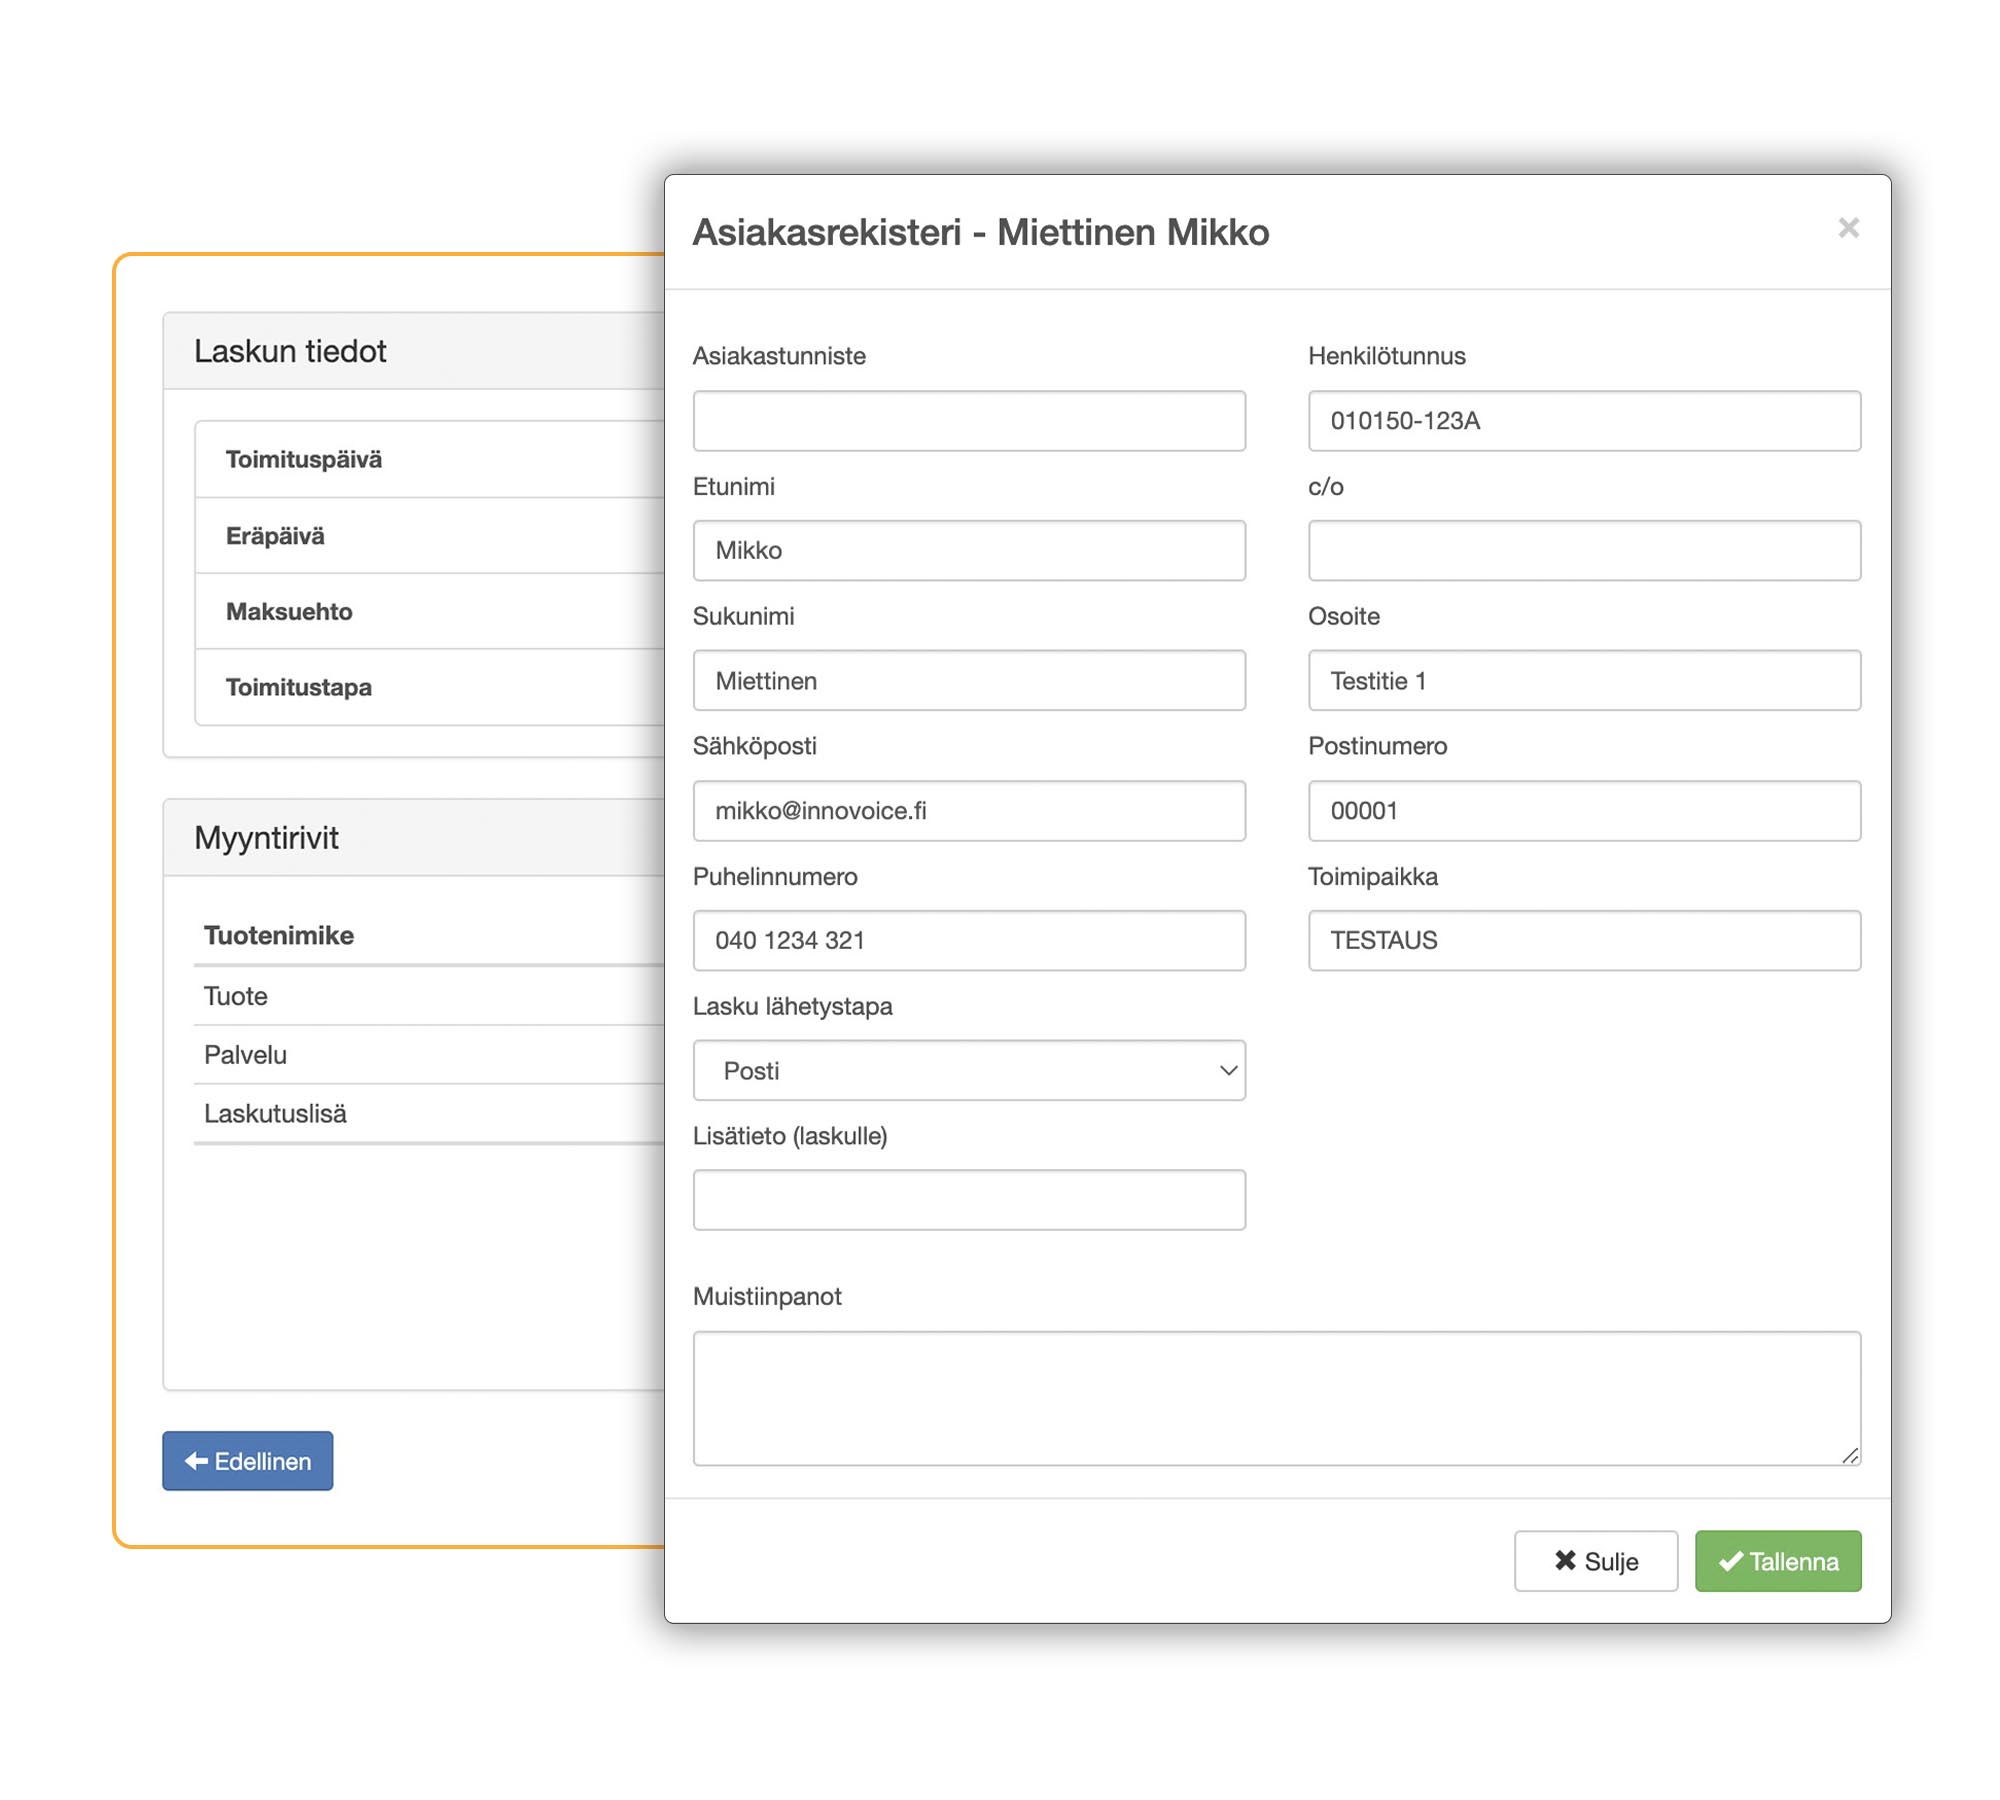Select the Toimituspäivä row in Laskun tiedot

point(430,459)
